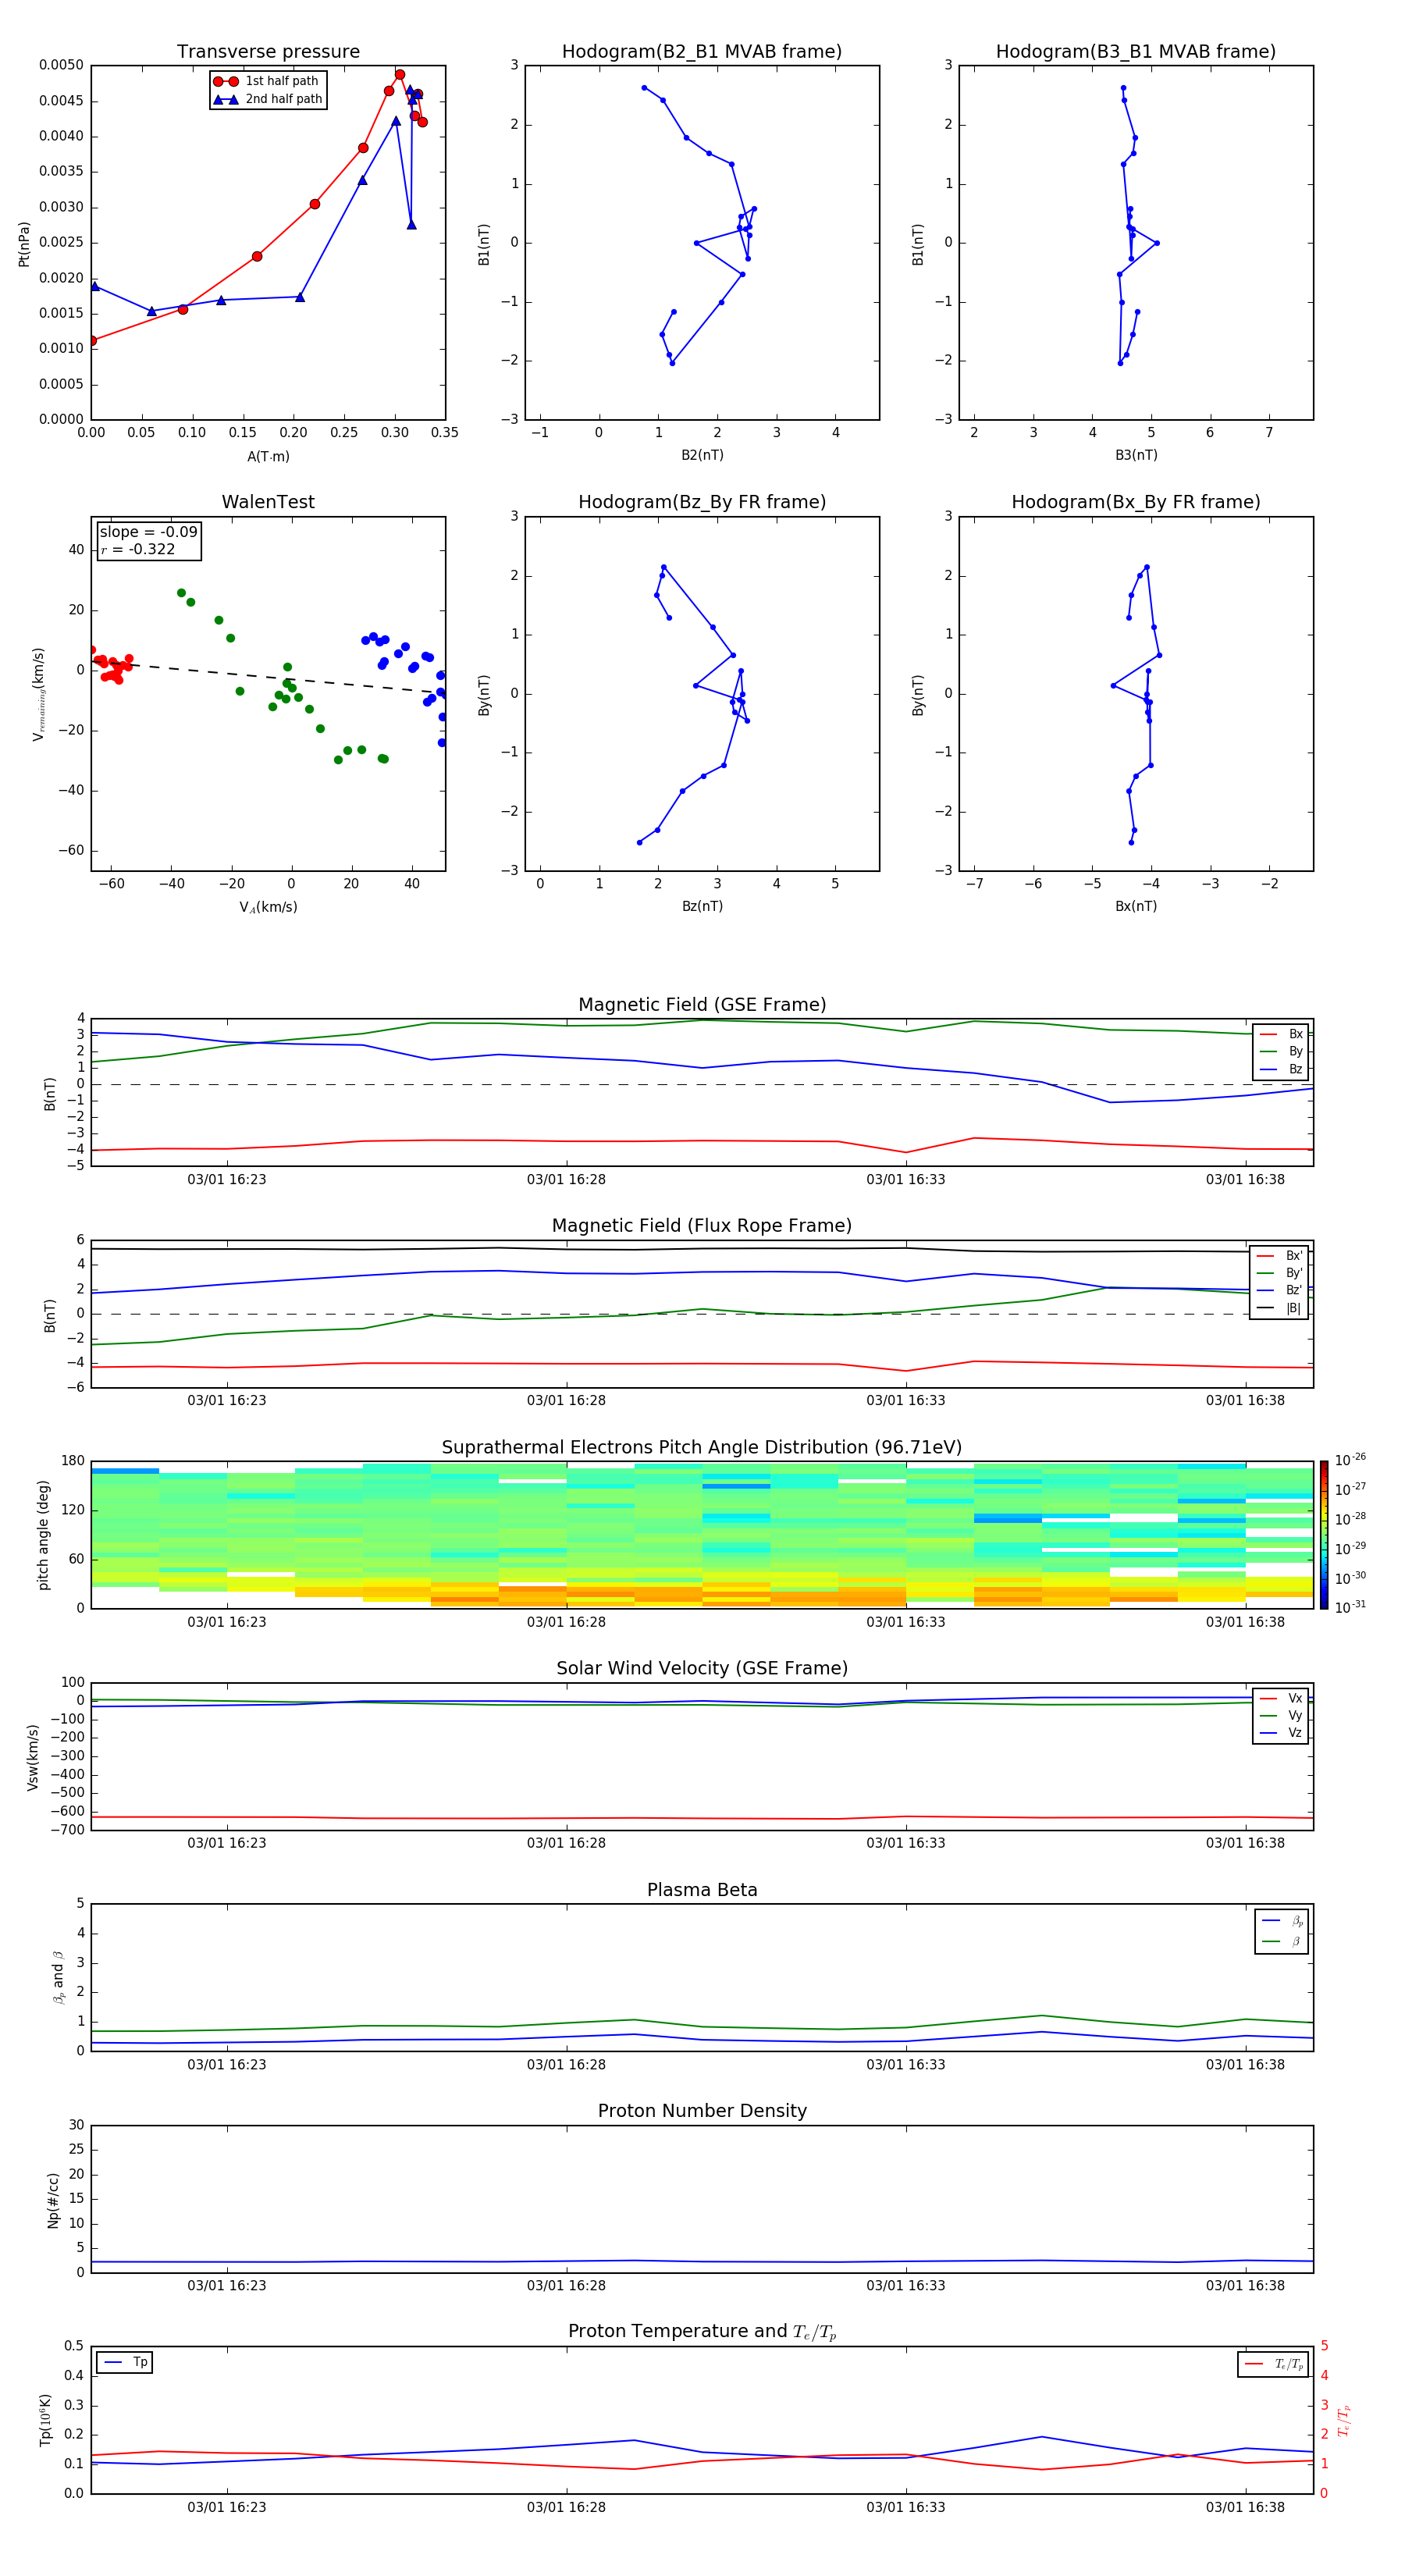
Task: Select "By'" in the flux rope legend
Action: 1281,1273
